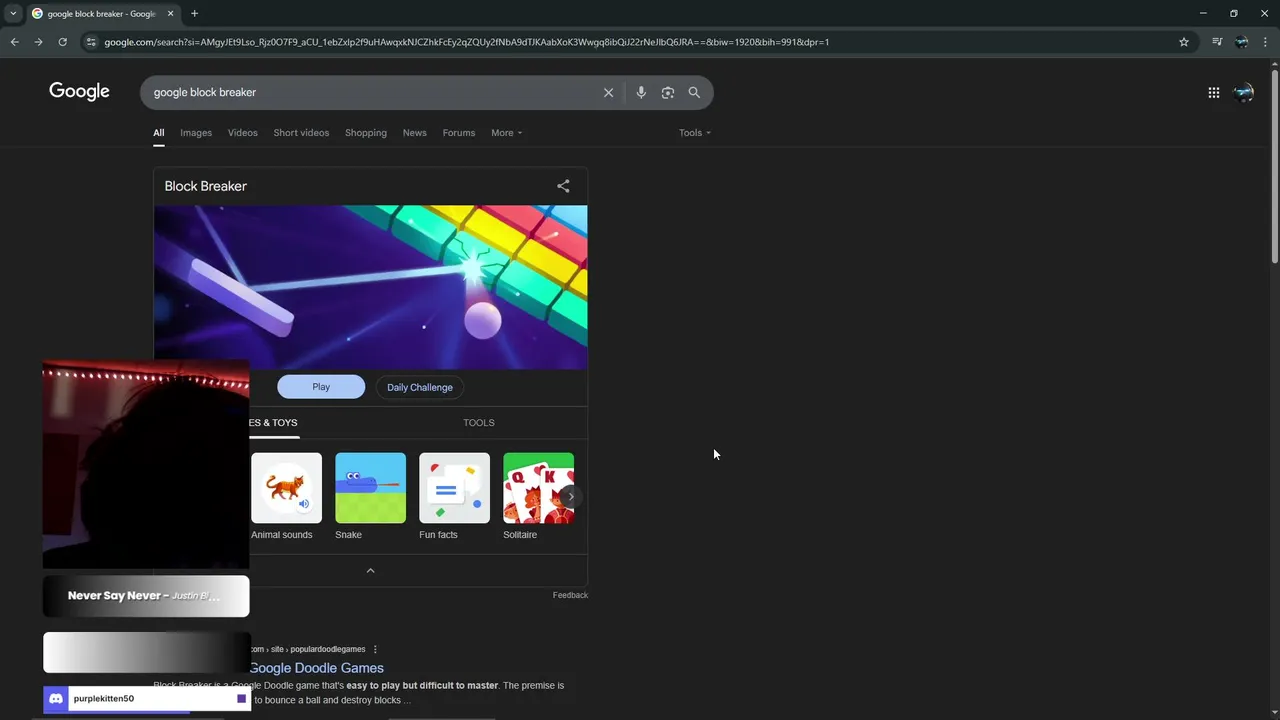Submit search with the magnifier icon
Screen dimensions: 1280x720
pyautogui.click(x=694, y=92)
